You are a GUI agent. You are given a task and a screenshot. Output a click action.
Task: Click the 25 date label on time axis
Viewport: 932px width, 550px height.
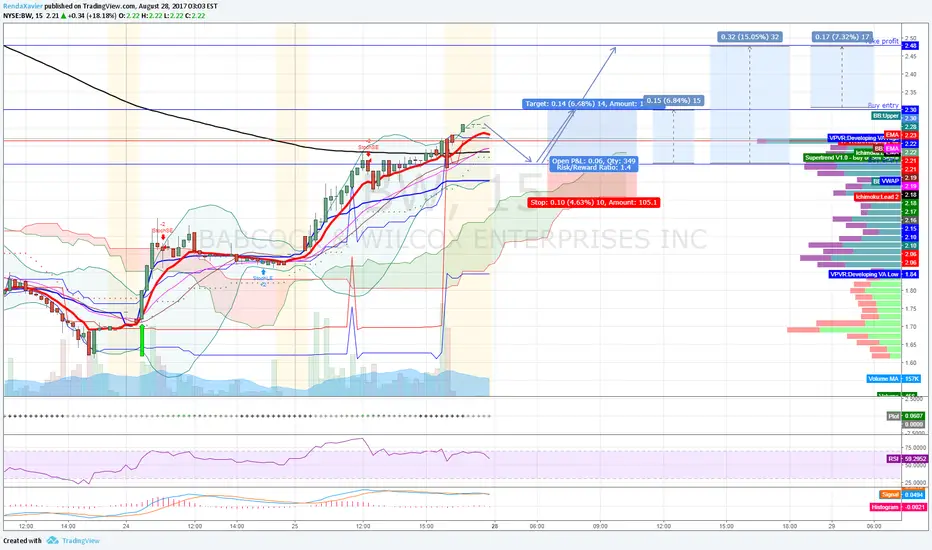point(295,526)
